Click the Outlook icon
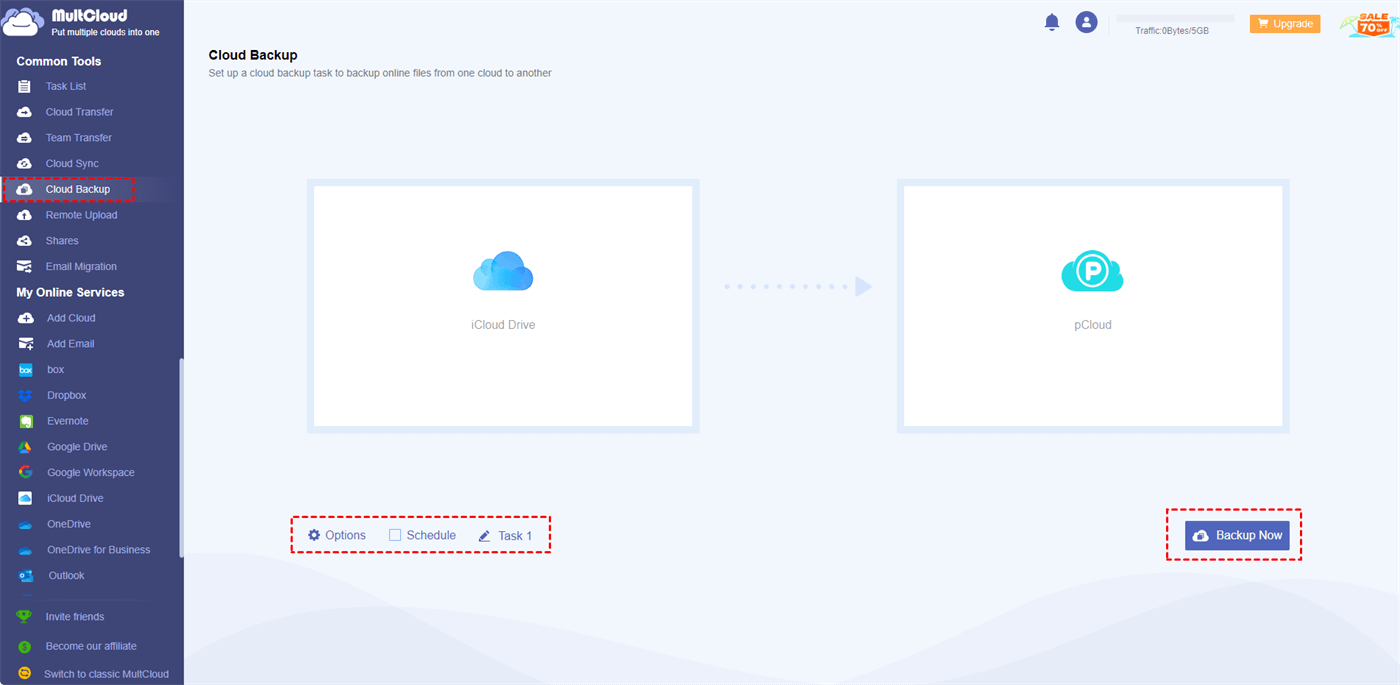Viewport: 1400px width, 685px height. tap(26, 576)
